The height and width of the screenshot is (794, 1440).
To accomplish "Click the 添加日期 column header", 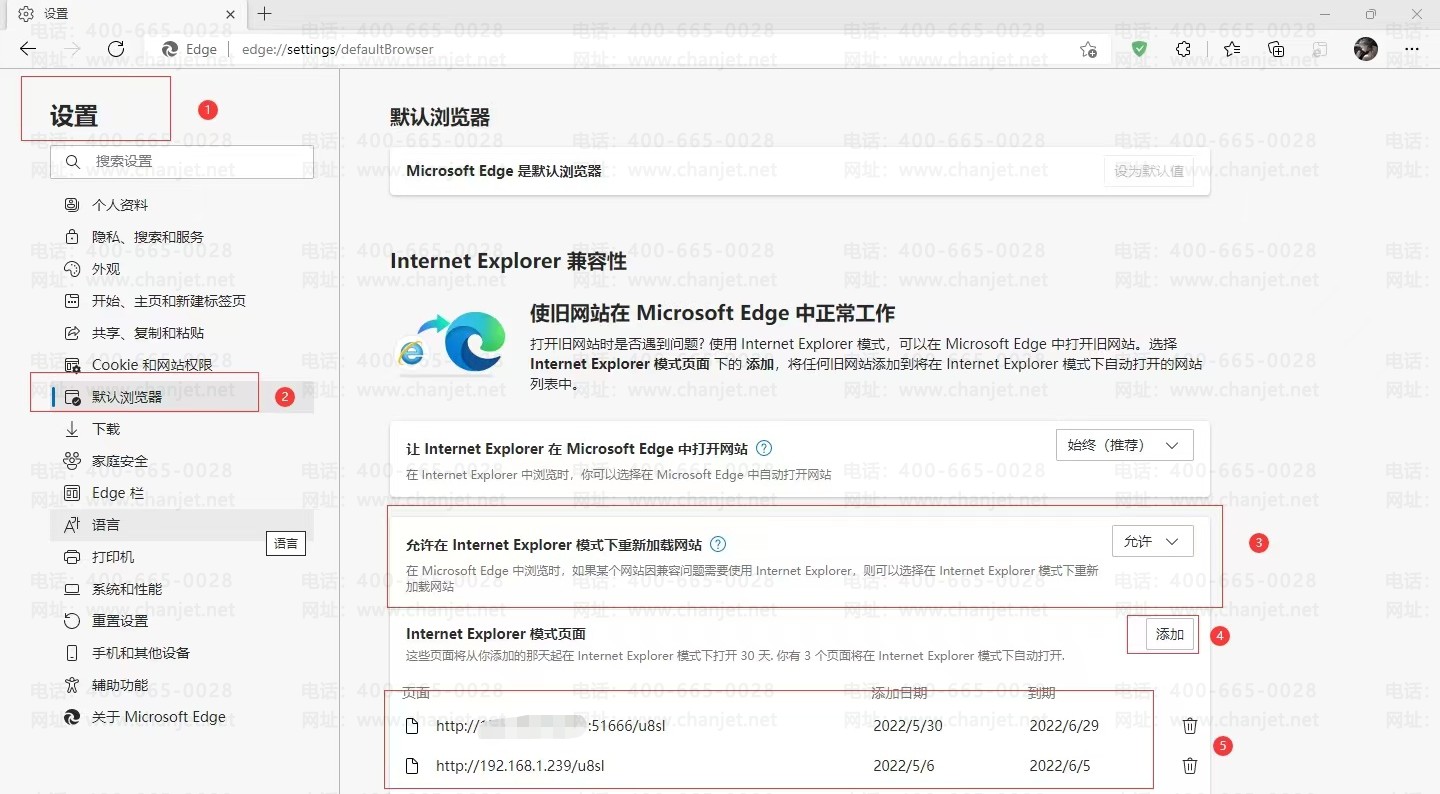I will 899,693.
